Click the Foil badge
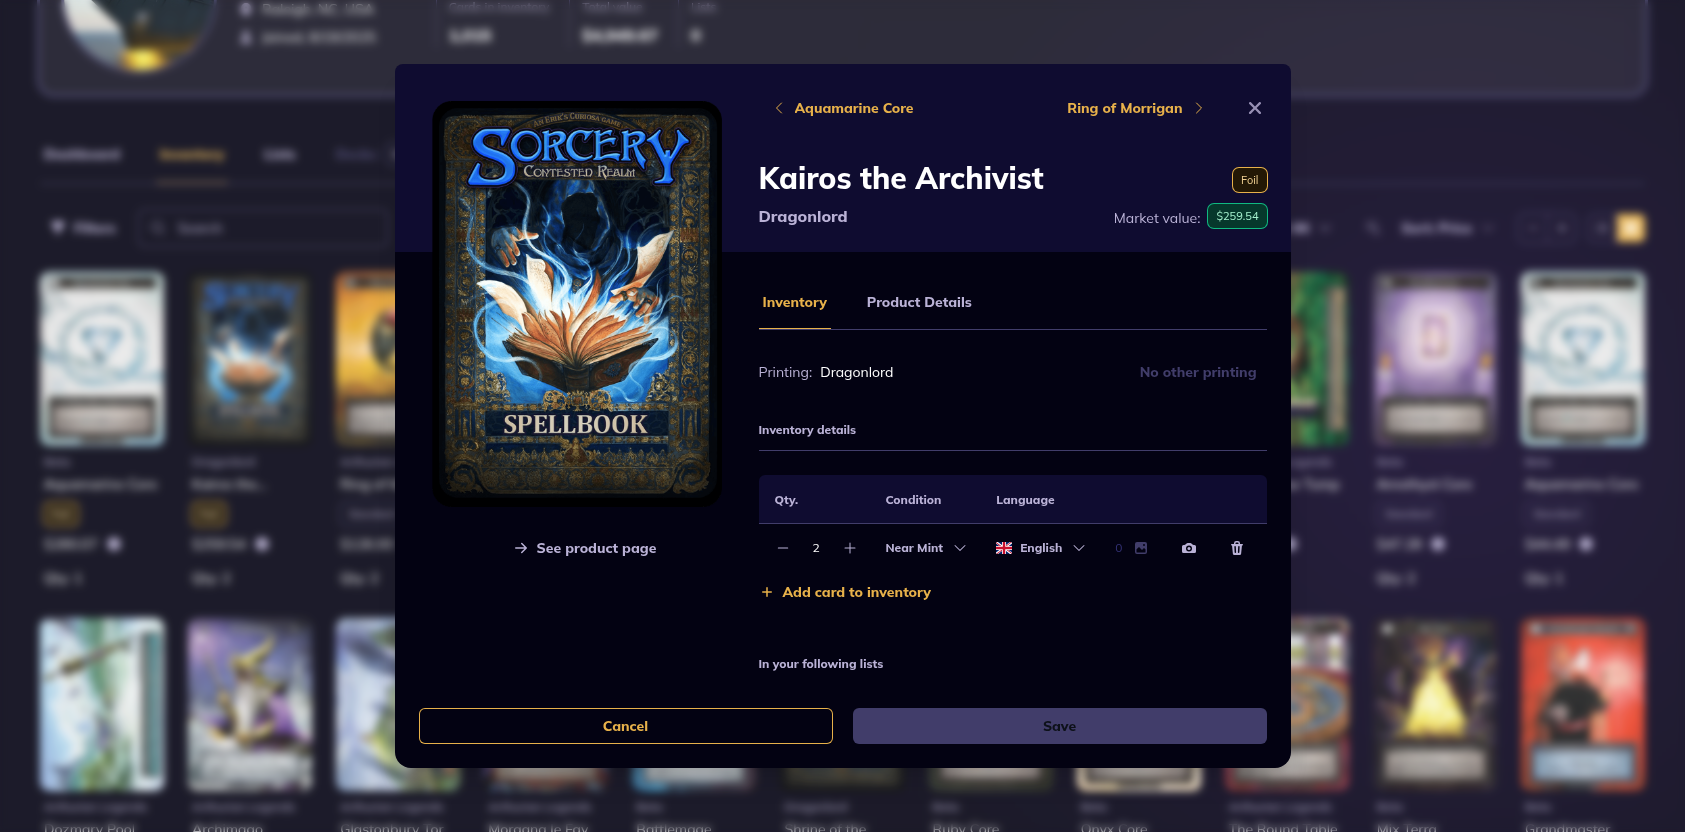 1249,180
